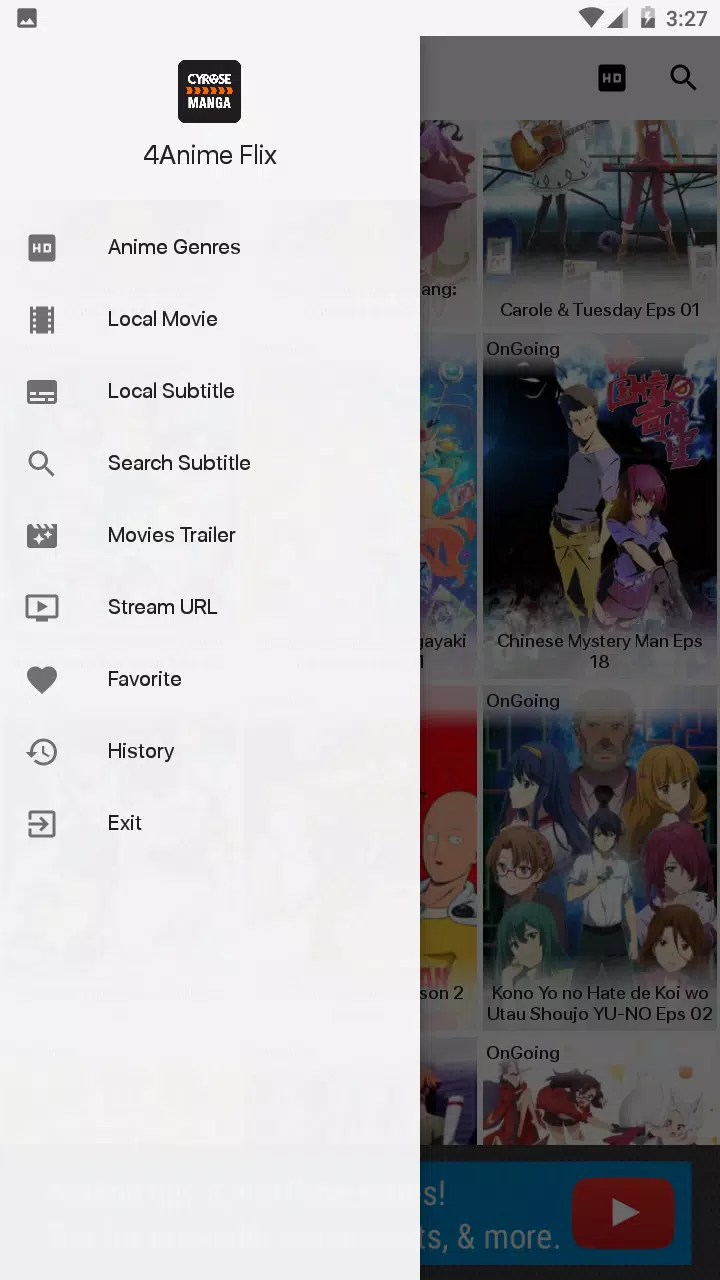Tap the Carole & Tuesday Eps 01 title
This screenshot has width=720, height=1280.
pyautogui.click(x=600, y=310)
